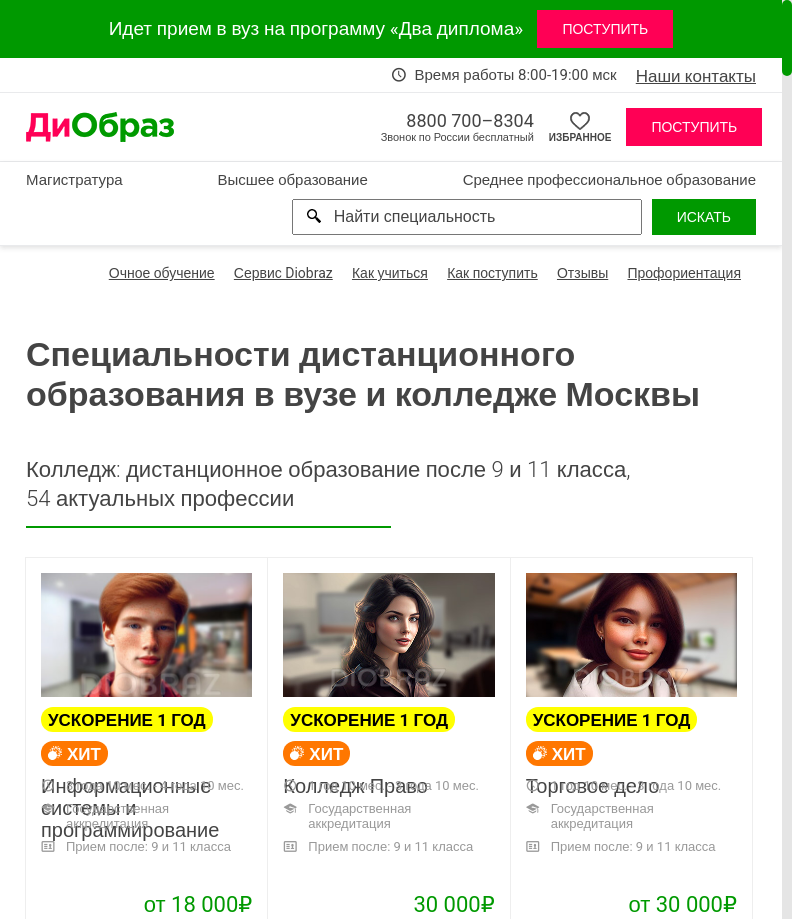The height and width of the screenshot is (919, 792).
Task: Click the ХИТ badge on Торговое дело card
Action: 559,754
